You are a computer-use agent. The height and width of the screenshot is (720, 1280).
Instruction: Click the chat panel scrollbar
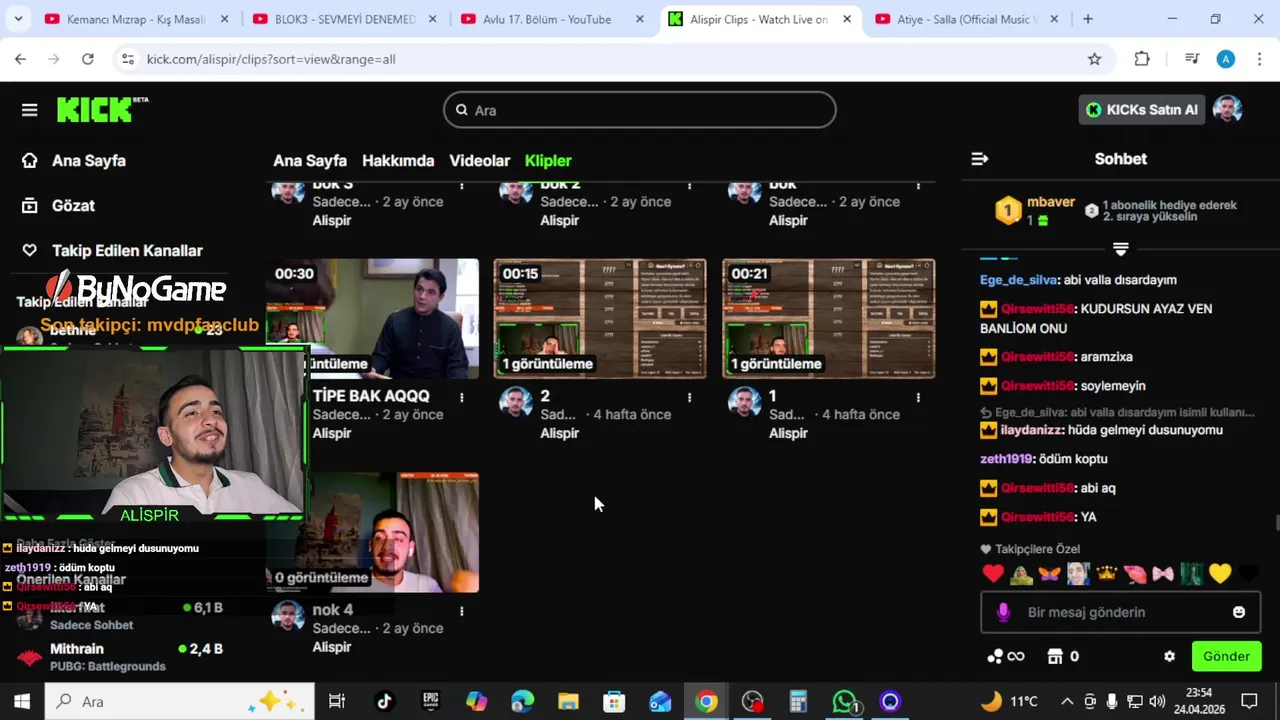point(1276,523)
